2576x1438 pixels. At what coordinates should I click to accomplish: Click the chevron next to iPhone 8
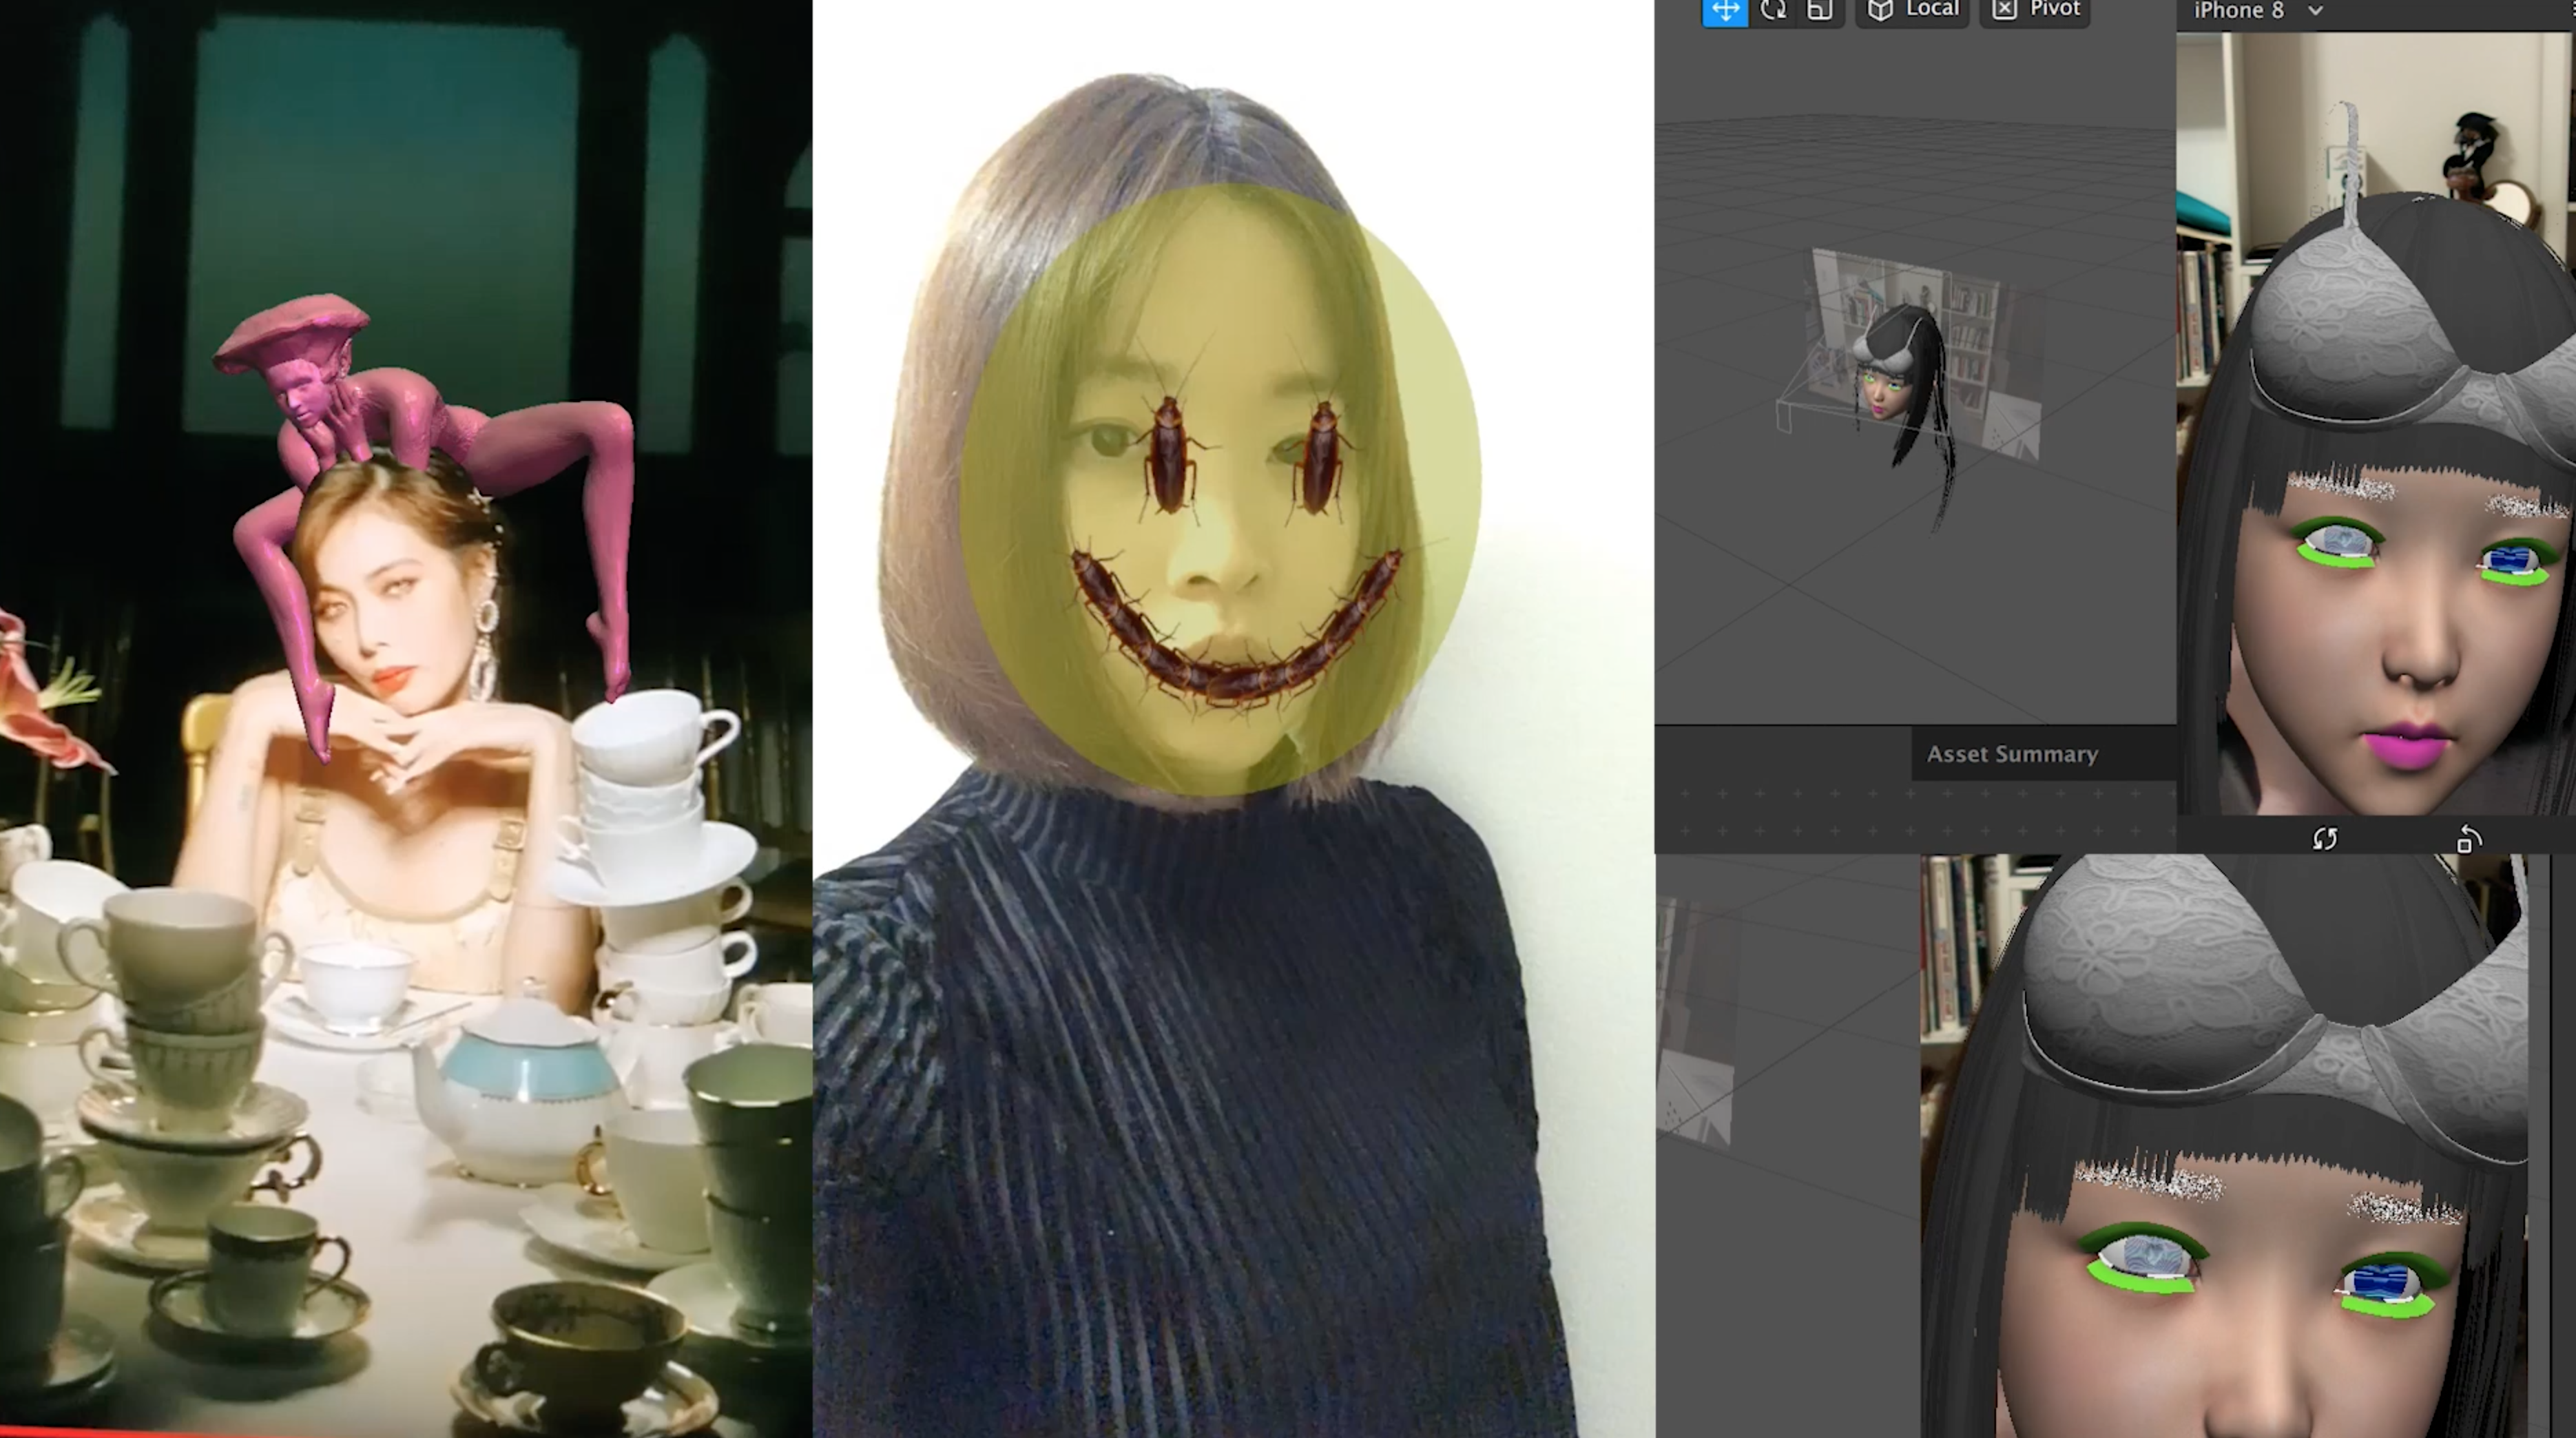(2315, 11)
